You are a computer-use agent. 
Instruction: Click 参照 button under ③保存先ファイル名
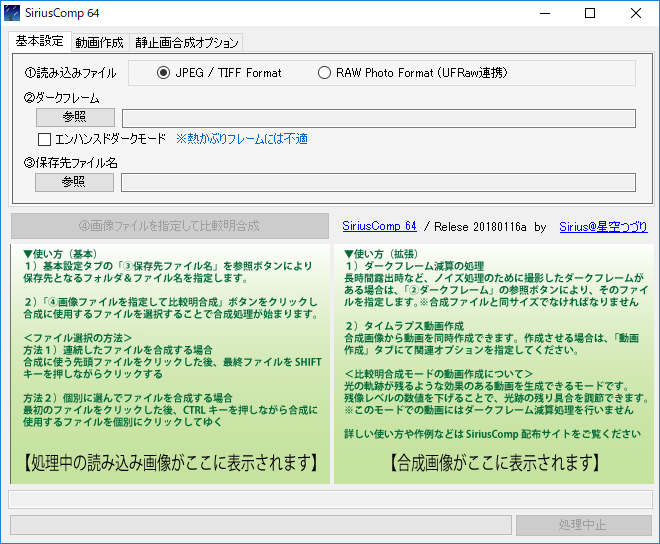75,182
